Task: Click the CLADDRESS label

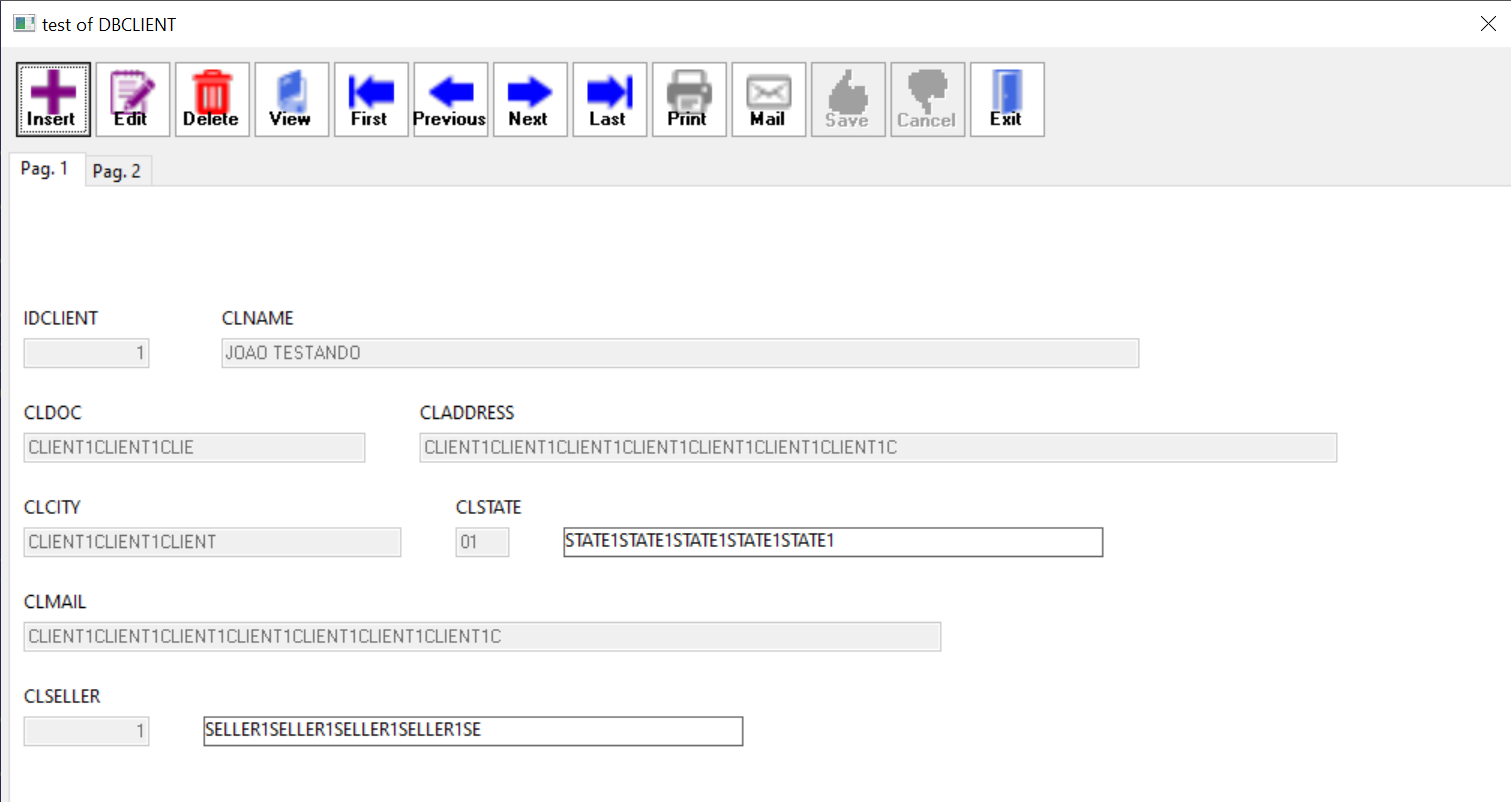Action: [x=467, y=412]
